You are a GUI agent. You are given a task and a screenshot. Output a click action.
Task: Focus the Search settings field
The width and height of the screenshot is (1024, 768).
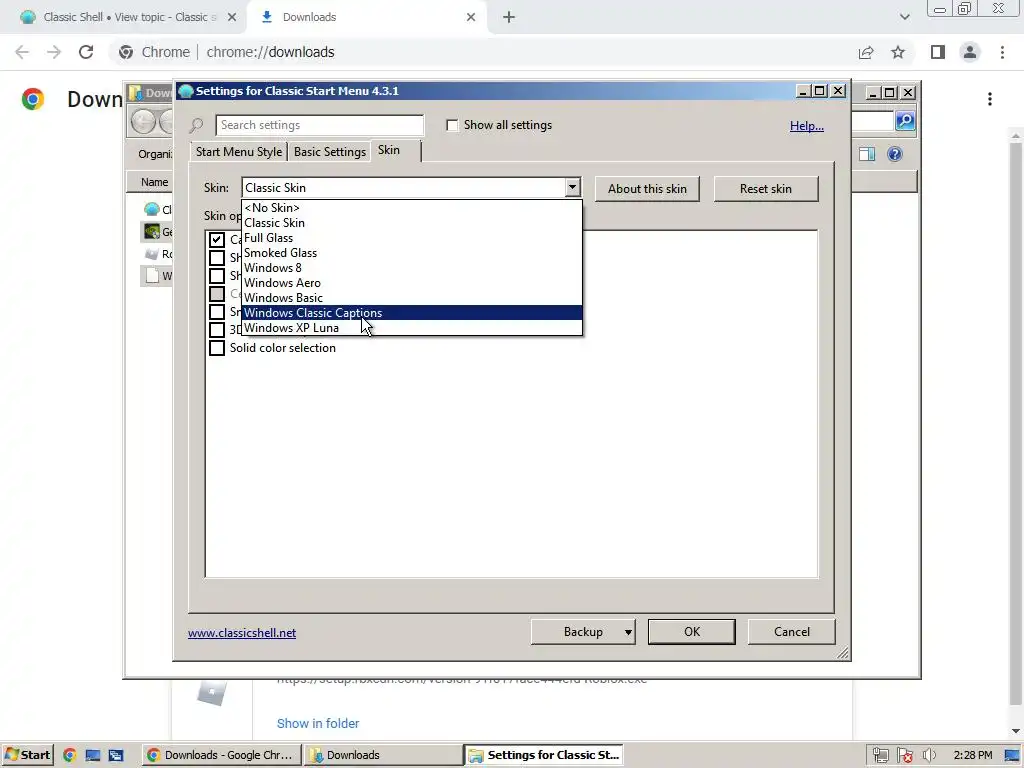(319, 125)
